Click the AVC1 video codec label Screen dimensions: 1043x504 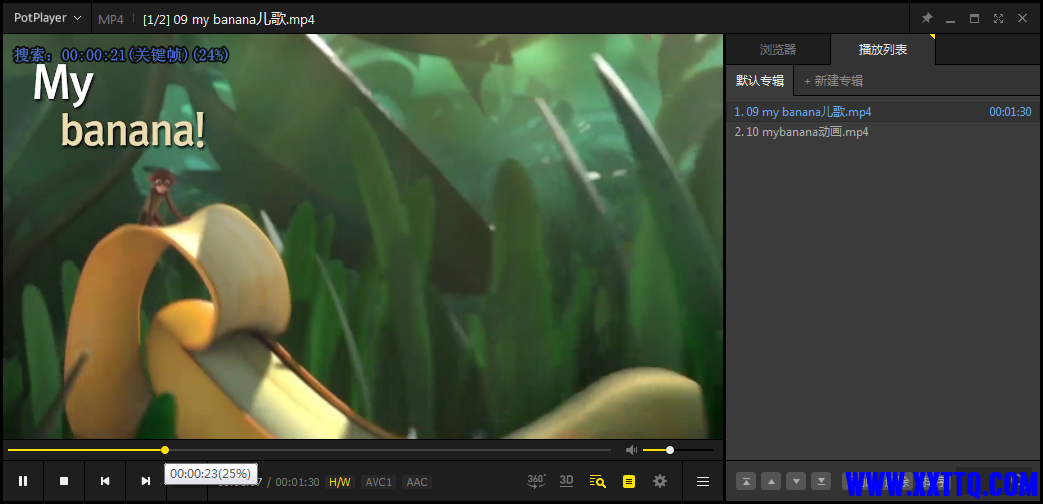(x=379, y=482)
